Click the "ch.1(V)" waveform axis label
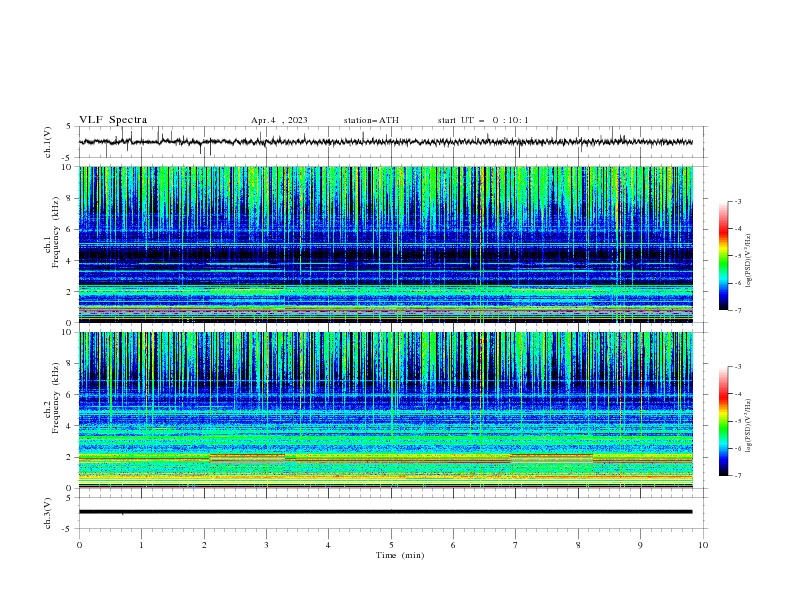 pos(48,142)
